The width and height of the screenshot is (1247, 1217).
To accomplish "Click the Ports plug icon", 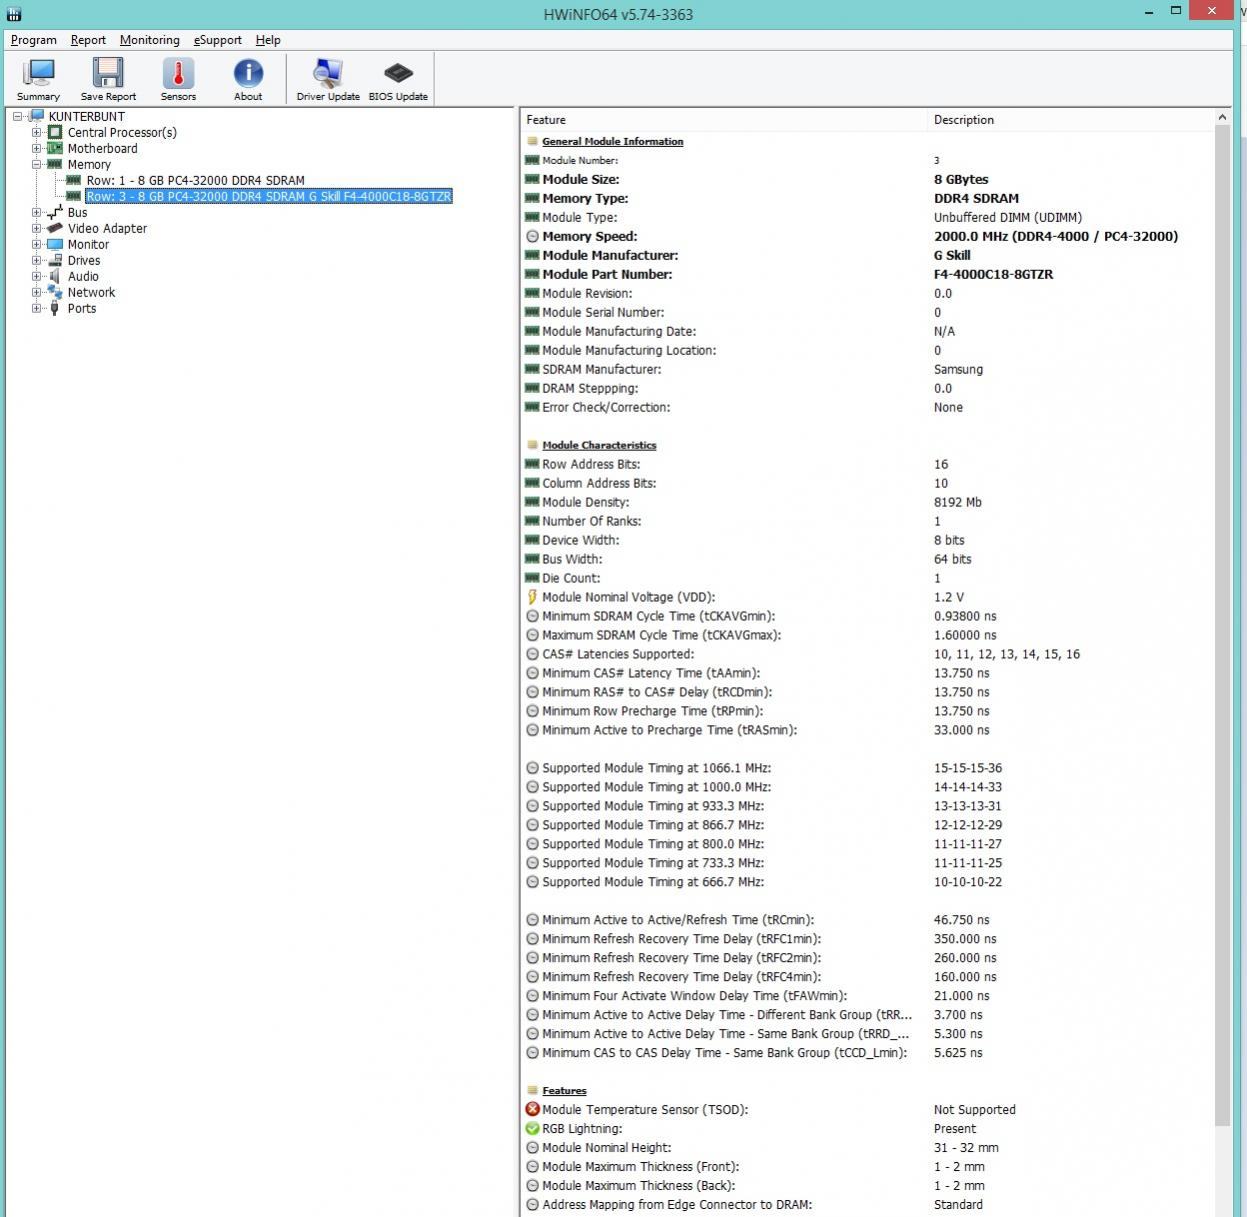I will click(55, 308).
